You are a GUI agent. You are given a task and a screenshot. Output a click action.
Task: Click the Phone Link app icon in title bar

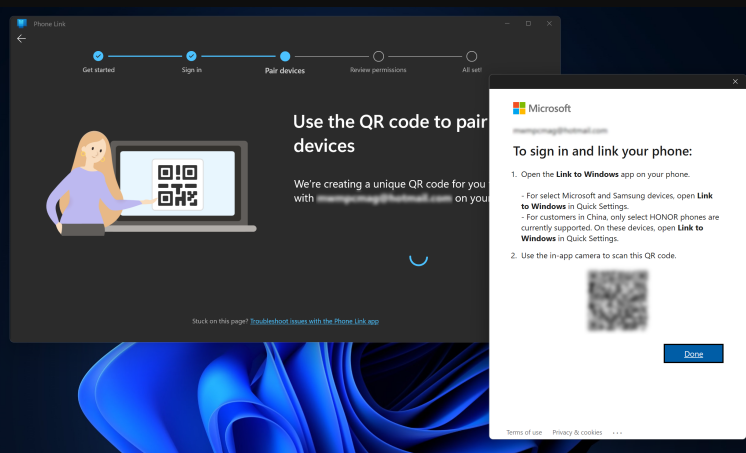click(21, 23)
